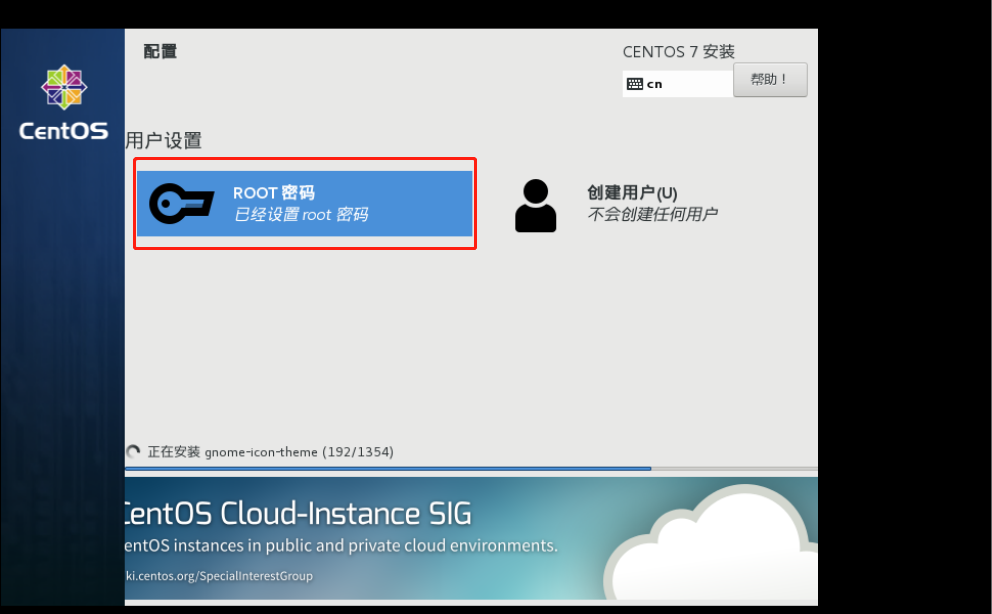Click the installation progress bar

click(471, 469)
